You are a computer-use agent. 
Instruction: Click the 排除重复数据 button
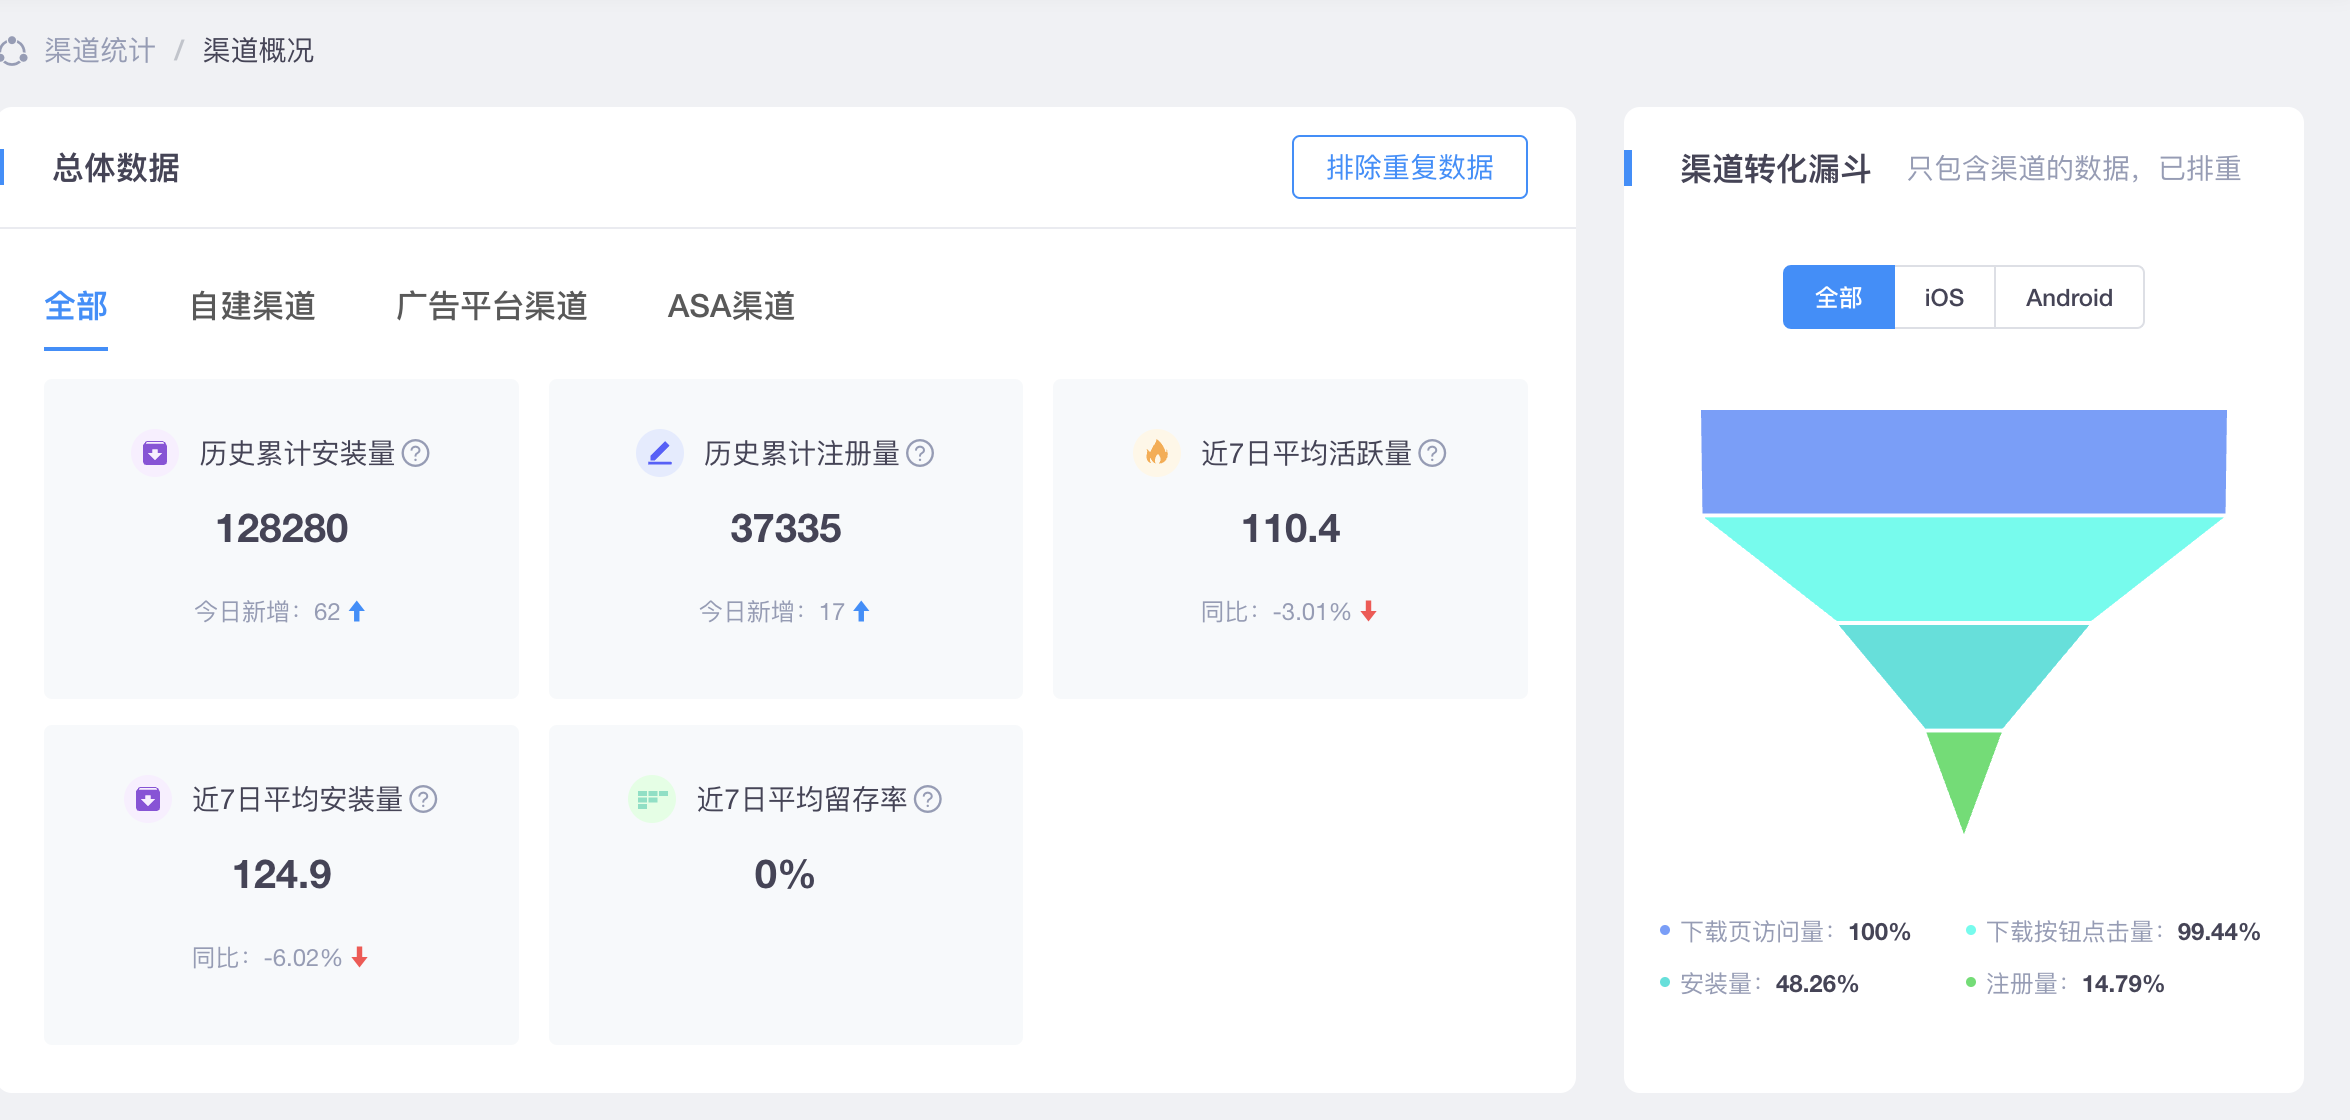pyautogui.click(x=1409, y=167)
